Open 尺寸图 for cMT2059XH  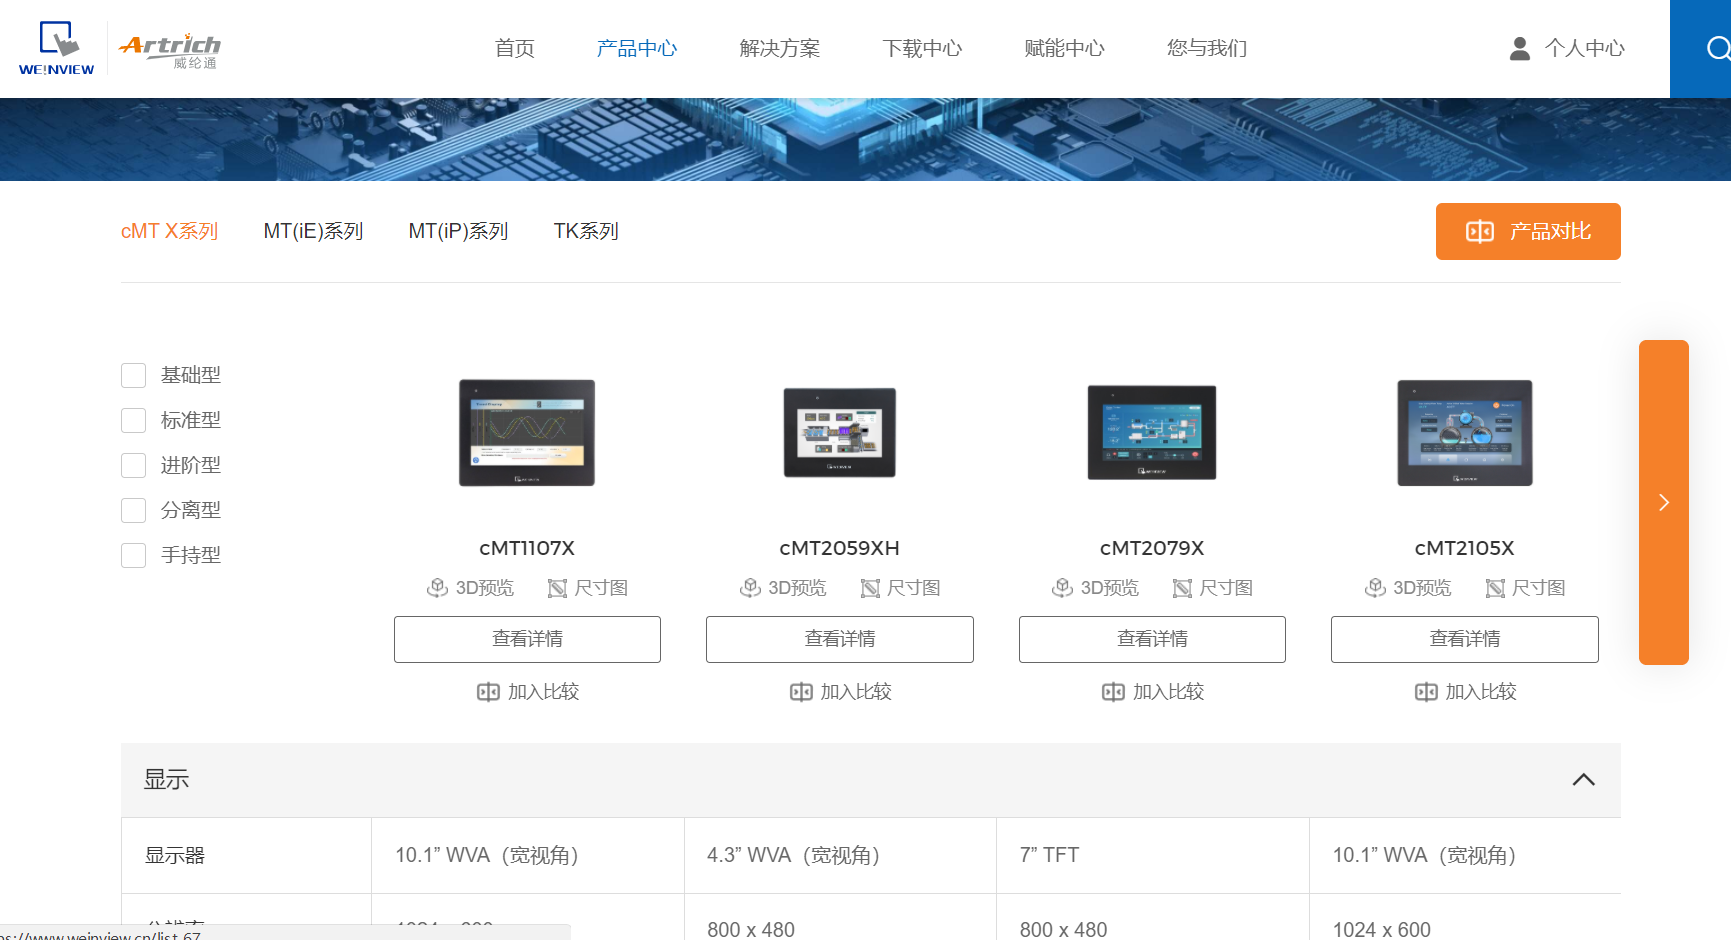click(x=900, y=588)
